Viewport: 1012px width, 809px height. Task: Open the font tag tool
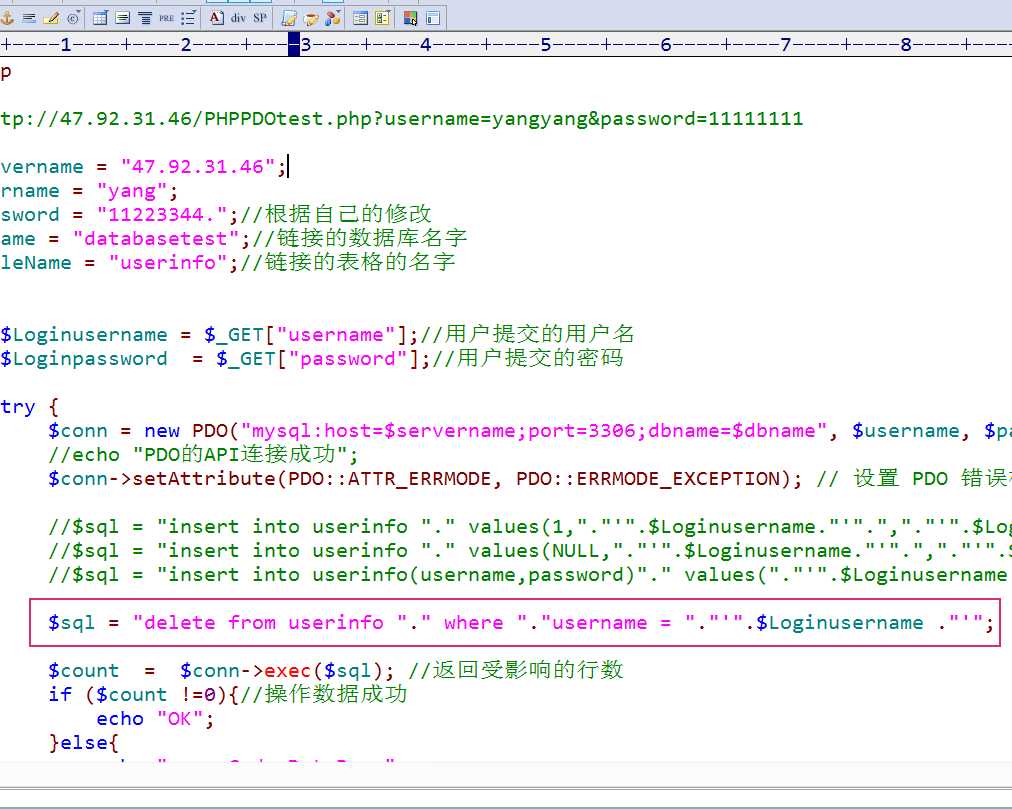pos(217,18)
